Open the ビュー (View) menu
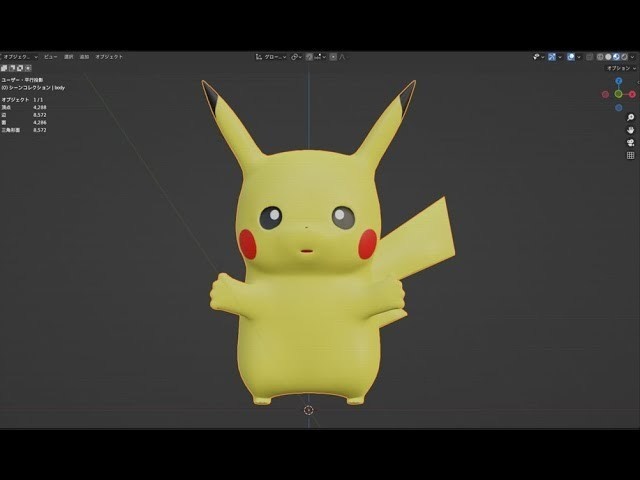Image resolution: width=640 pixels, height=480 pixels. click(x=51, y=57)
